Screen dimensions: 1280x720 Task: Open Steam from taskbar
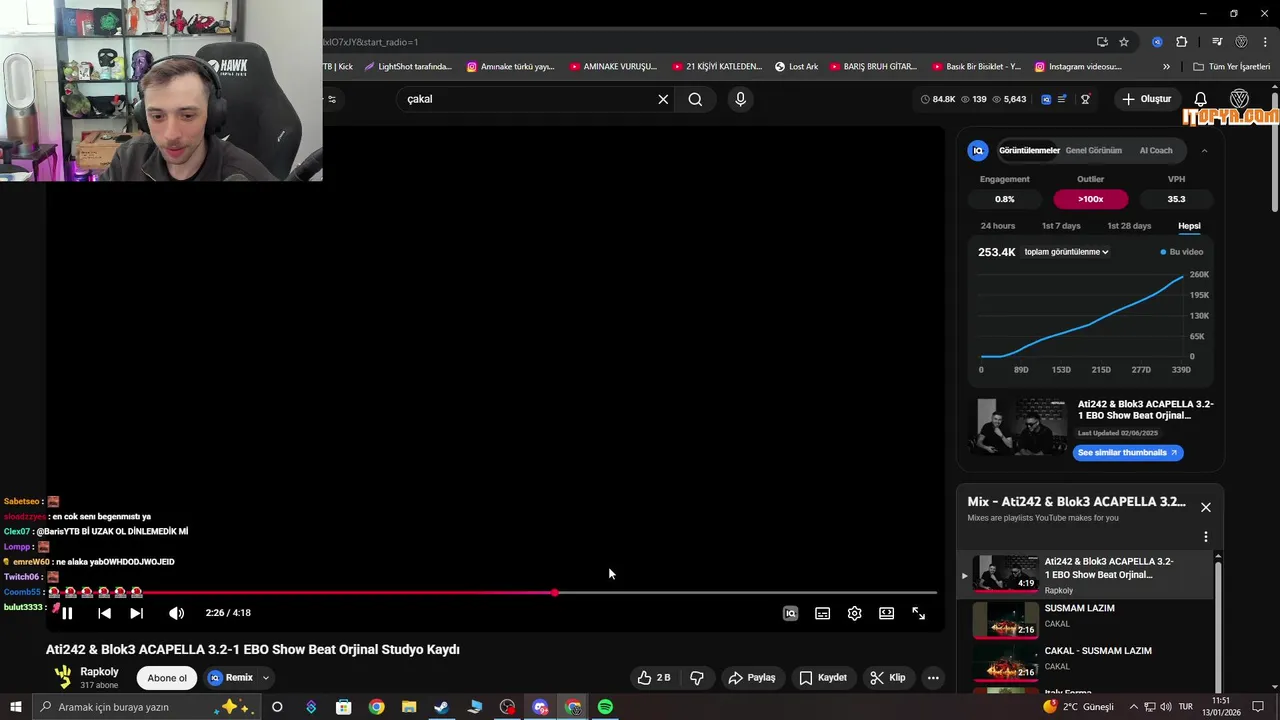(441, 707)
